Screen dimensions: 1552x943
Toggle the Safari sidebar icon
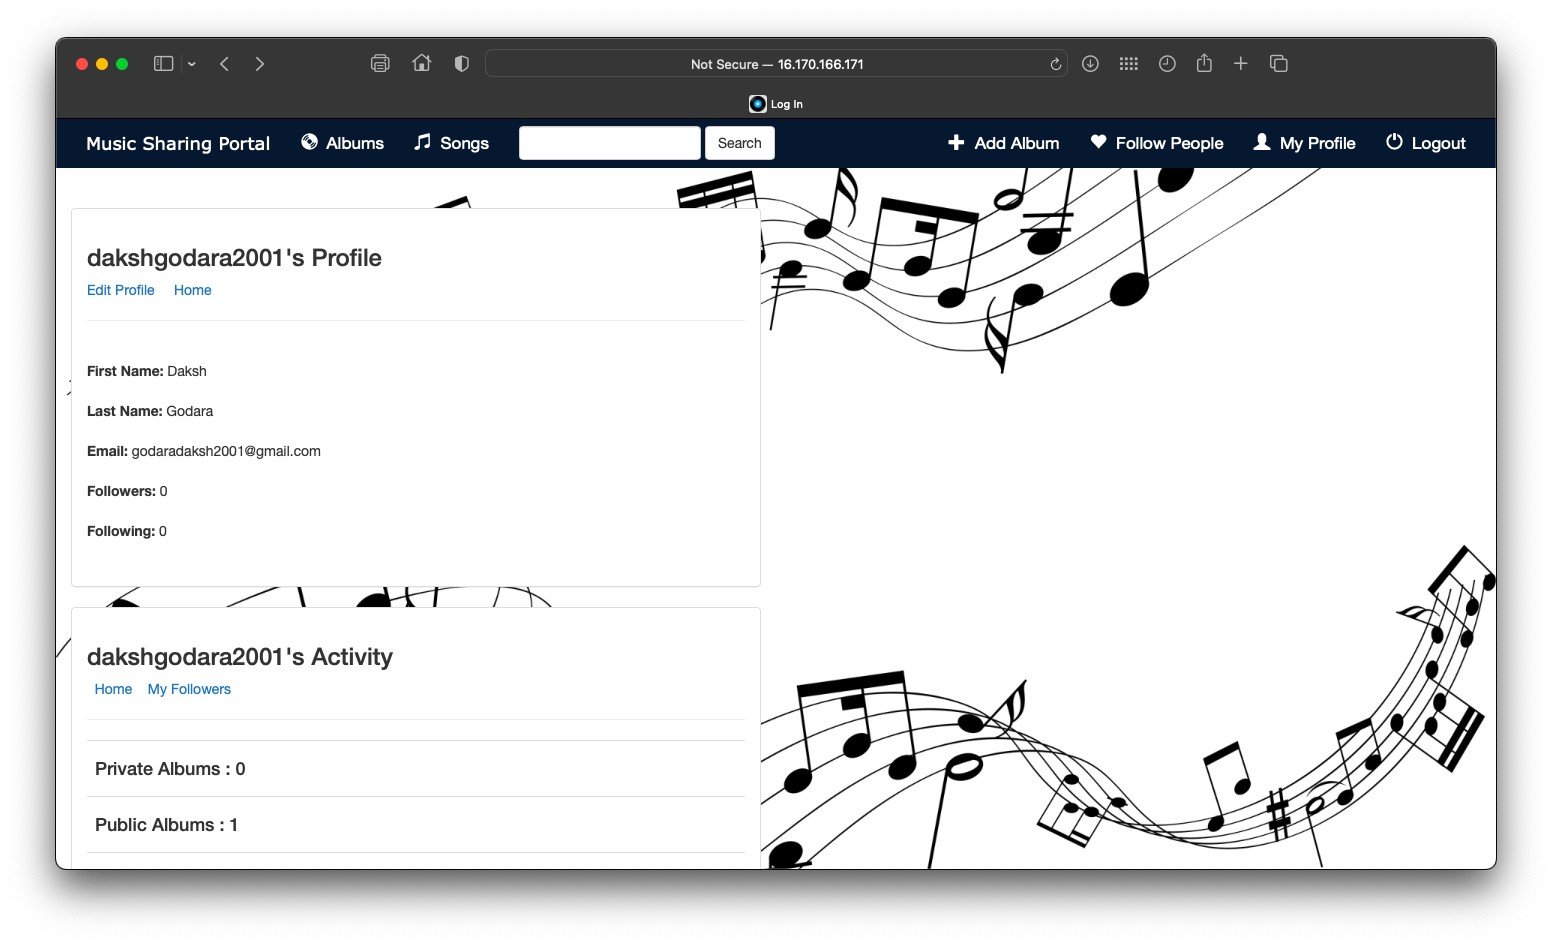point(163,63)
